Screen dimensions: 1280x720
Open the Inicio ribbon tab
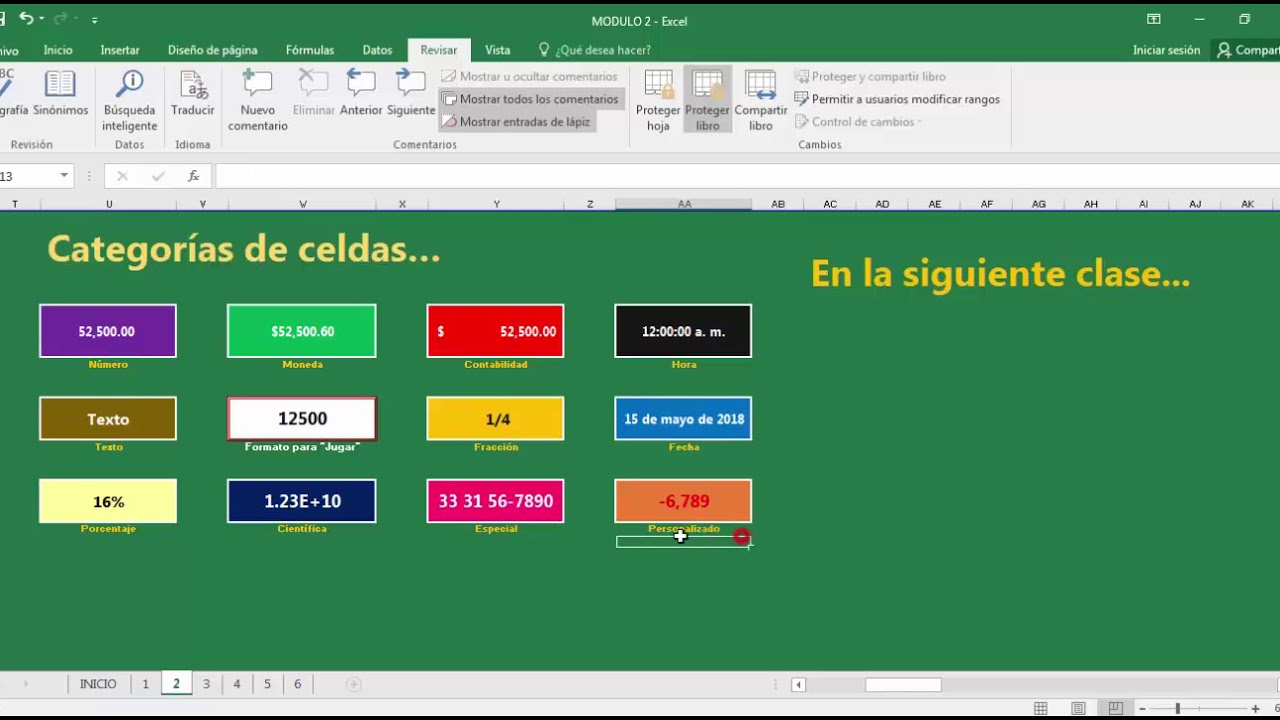pos(58,50)
